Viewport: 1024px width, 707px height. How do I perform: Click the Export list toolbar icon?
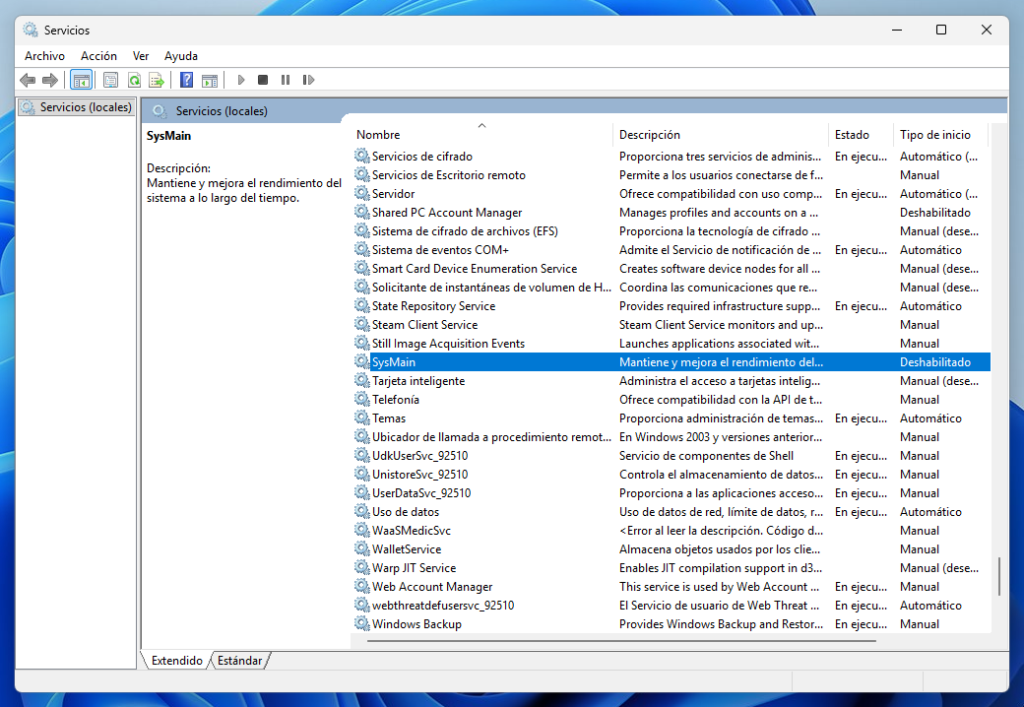pyautogui.click(x=156, y=80)
